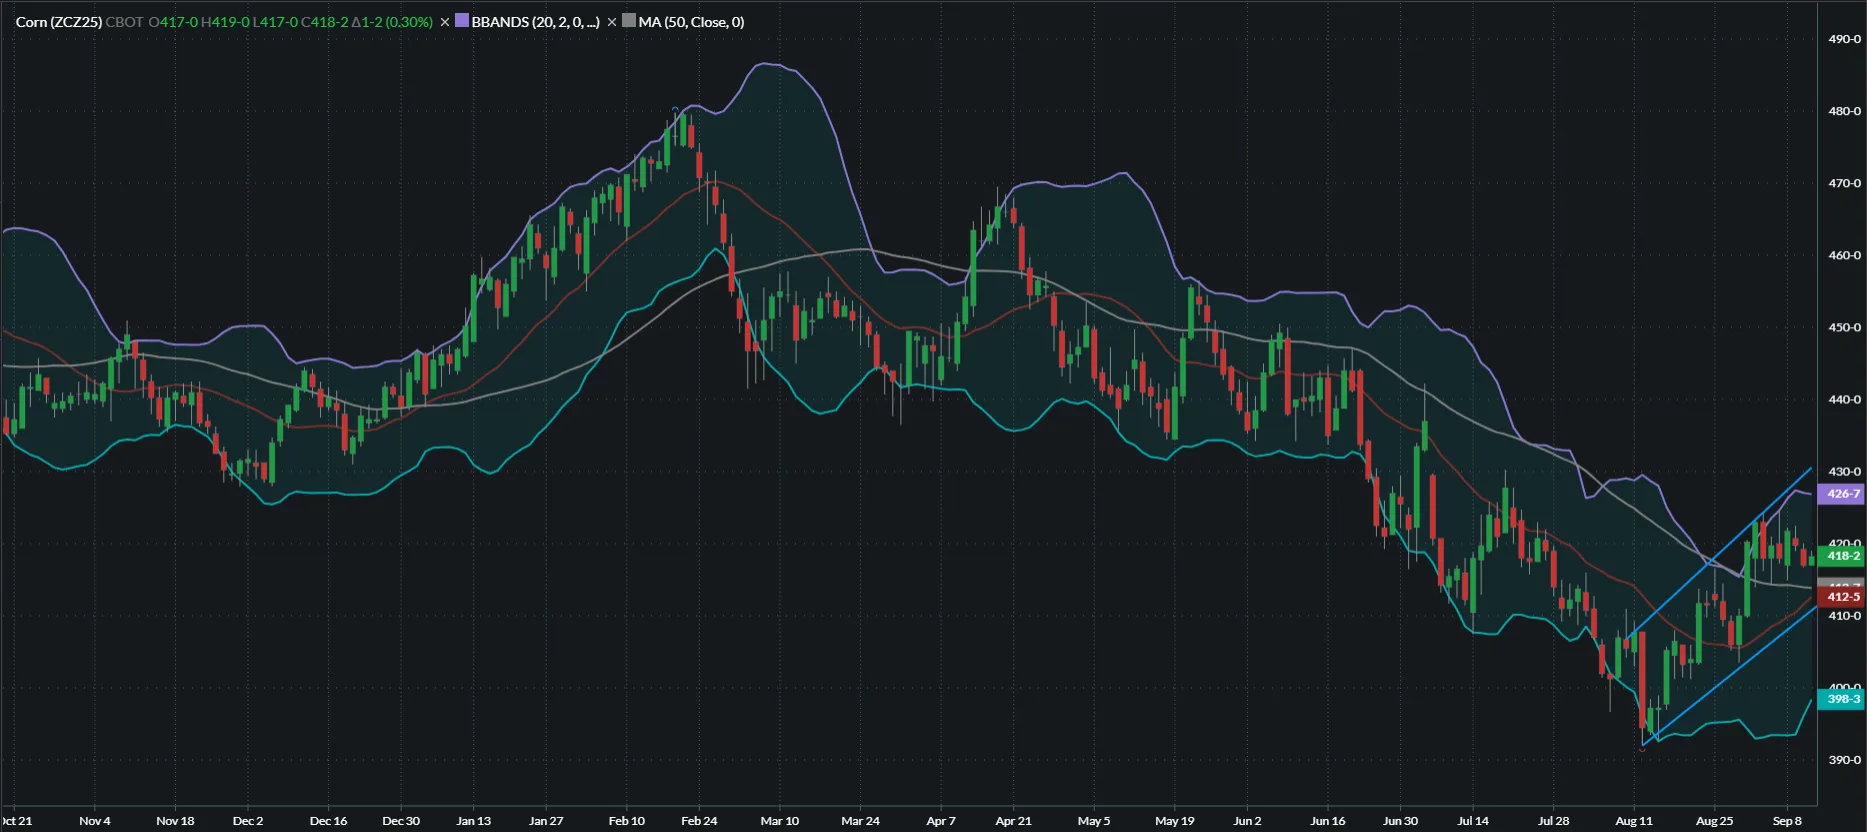This screenshot has height=832, width=1867.
Task: Click the red low marker under the August low
Action: click(1642, 747)
